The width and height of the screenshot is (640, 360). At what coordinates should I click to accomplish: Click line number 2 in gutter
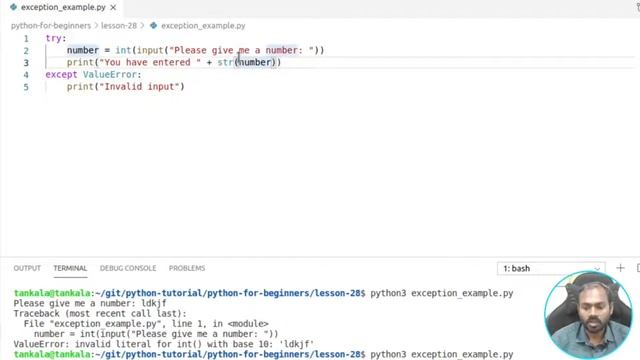26,51
